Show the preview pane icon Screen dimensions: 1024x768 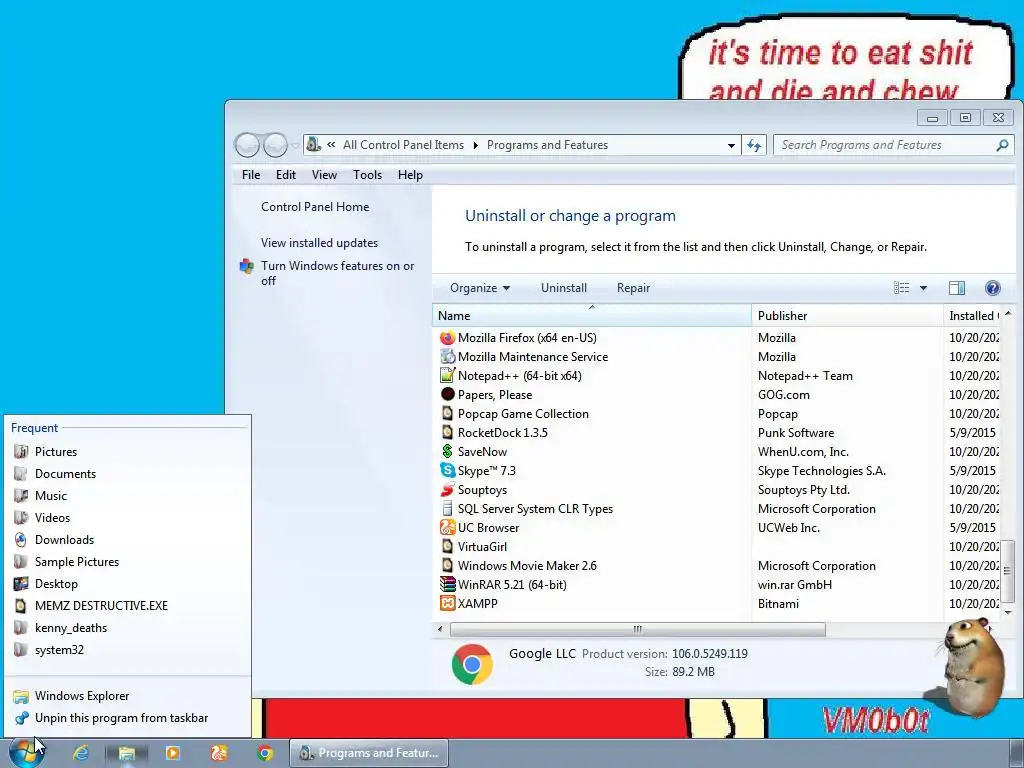pyautogui.click(x=957, y=288)
